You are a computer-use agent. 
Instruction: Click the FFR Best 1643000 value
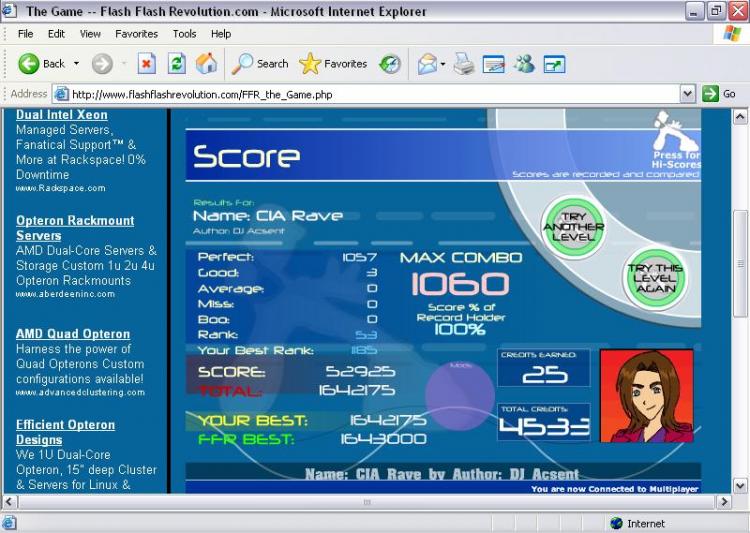click(x=383, y=439)
